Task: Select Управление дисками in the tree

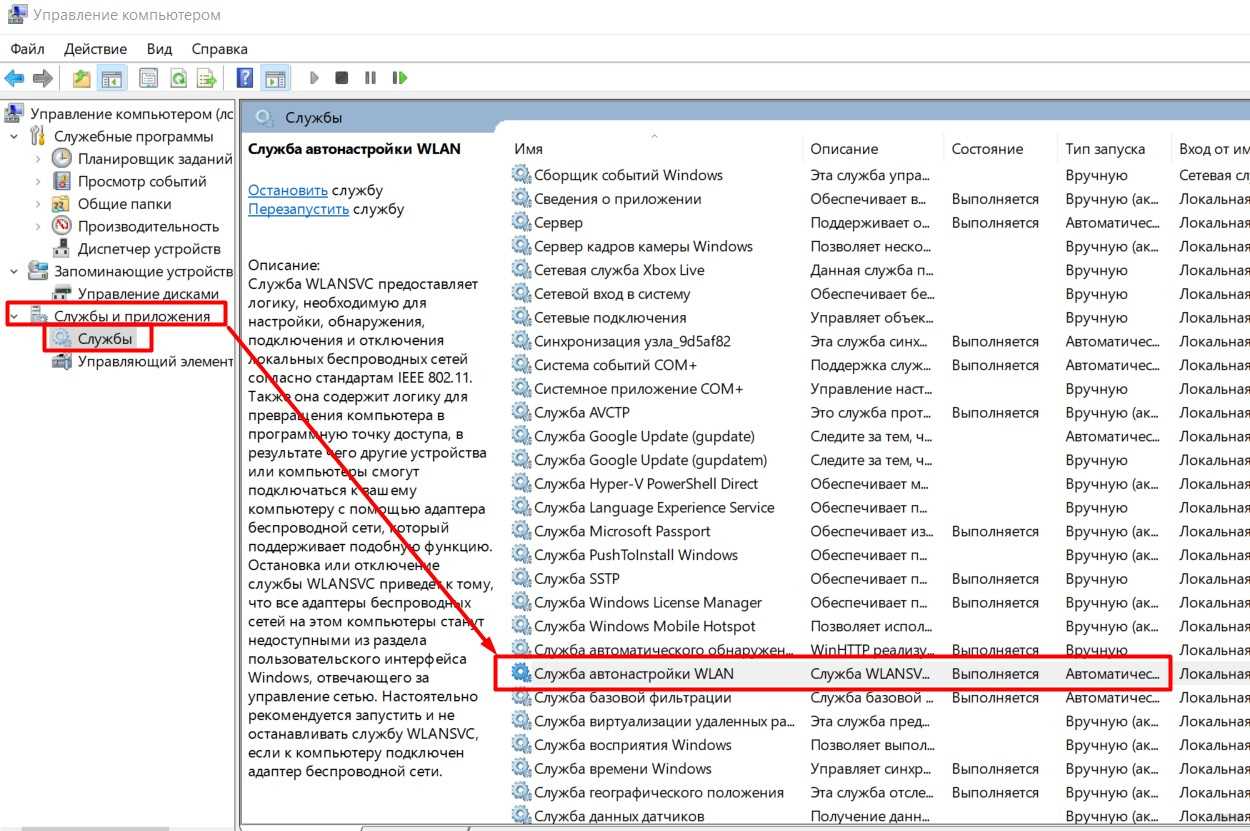Action: (148, 294)
